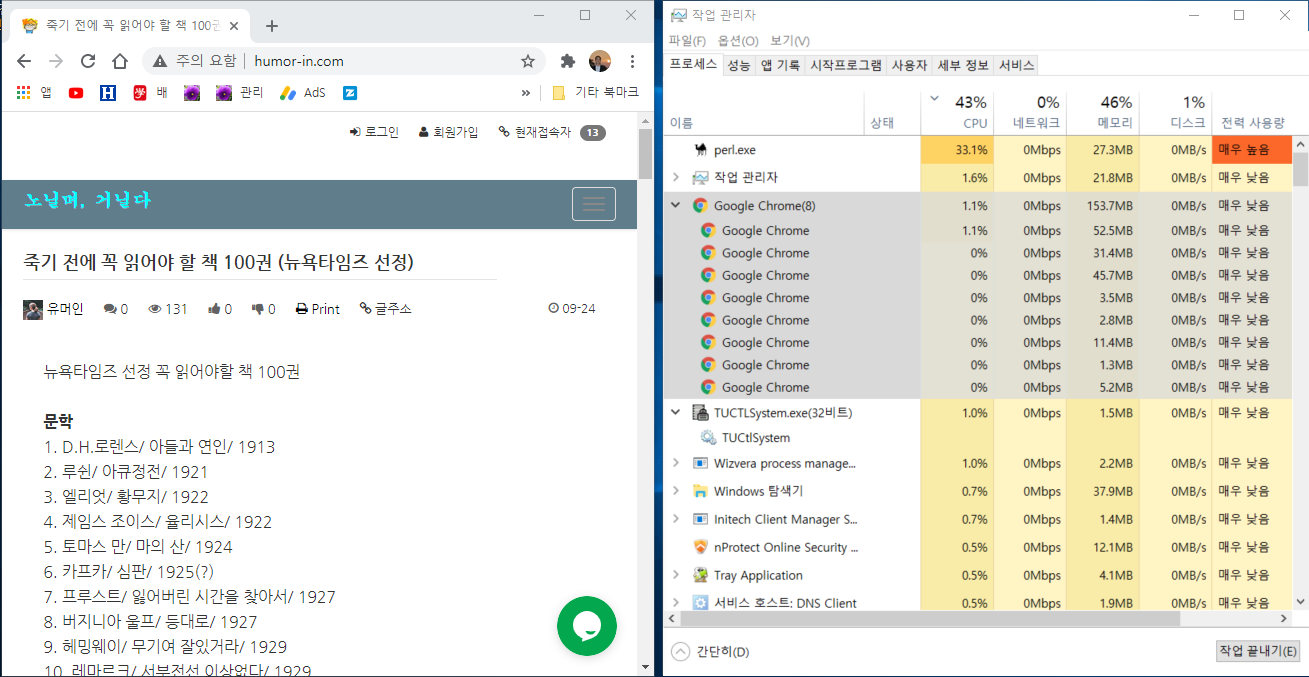Switch to the 사용자 tab
1309x677 pixels.
click(909, 65)
